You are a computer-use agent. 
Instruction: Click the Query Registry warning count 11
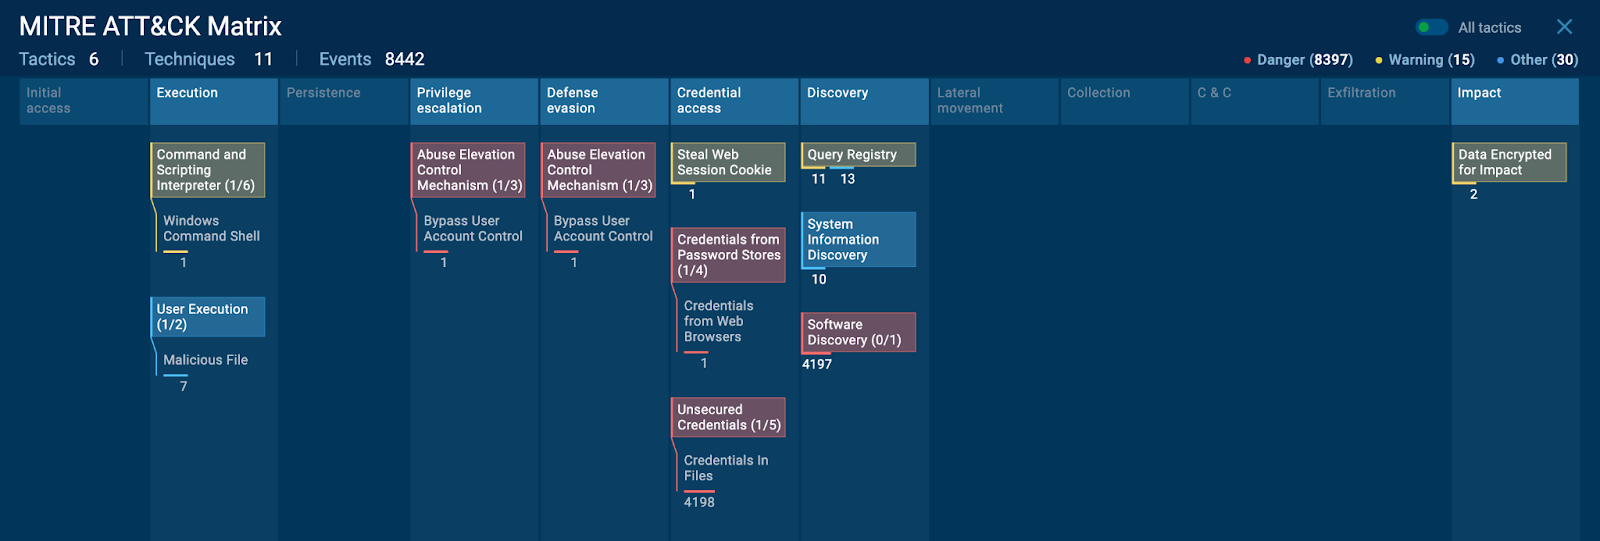click(x=819, y=179)
